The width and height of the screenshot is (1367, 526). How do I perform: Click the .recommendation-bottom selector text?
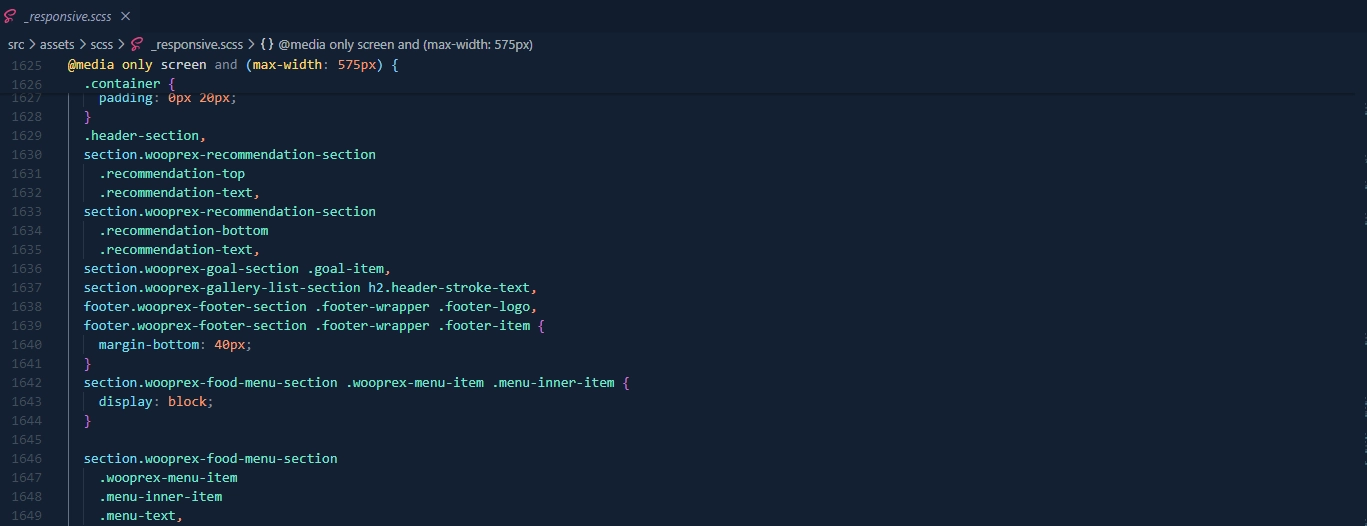[184, 231]
